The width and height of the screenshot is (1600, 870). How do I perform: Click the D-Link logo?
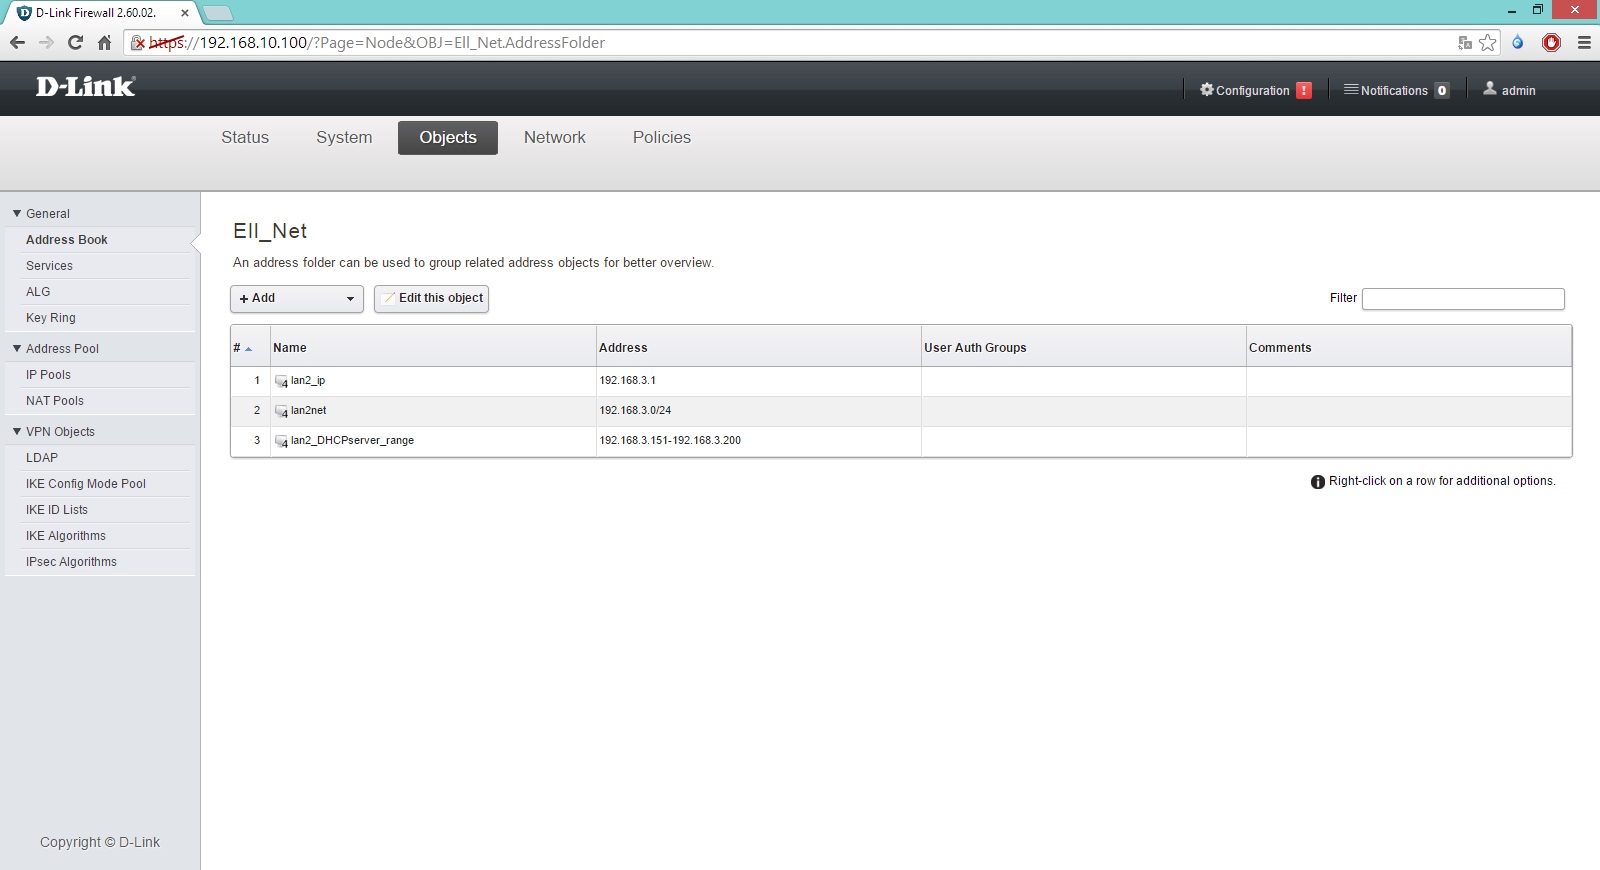point(85,87)
